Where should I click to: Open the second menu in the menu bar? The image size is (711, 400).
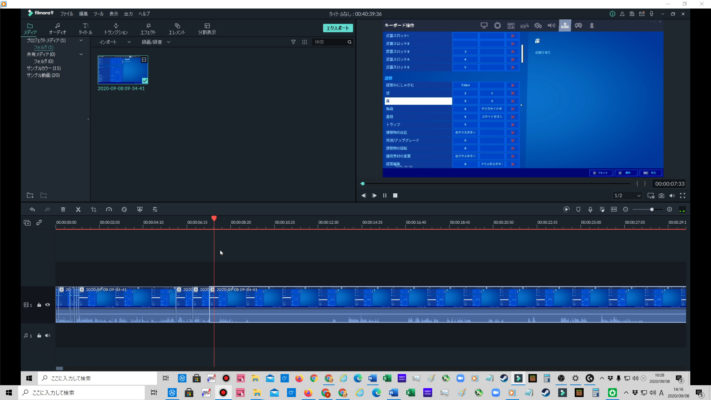(x=83, y=14)
